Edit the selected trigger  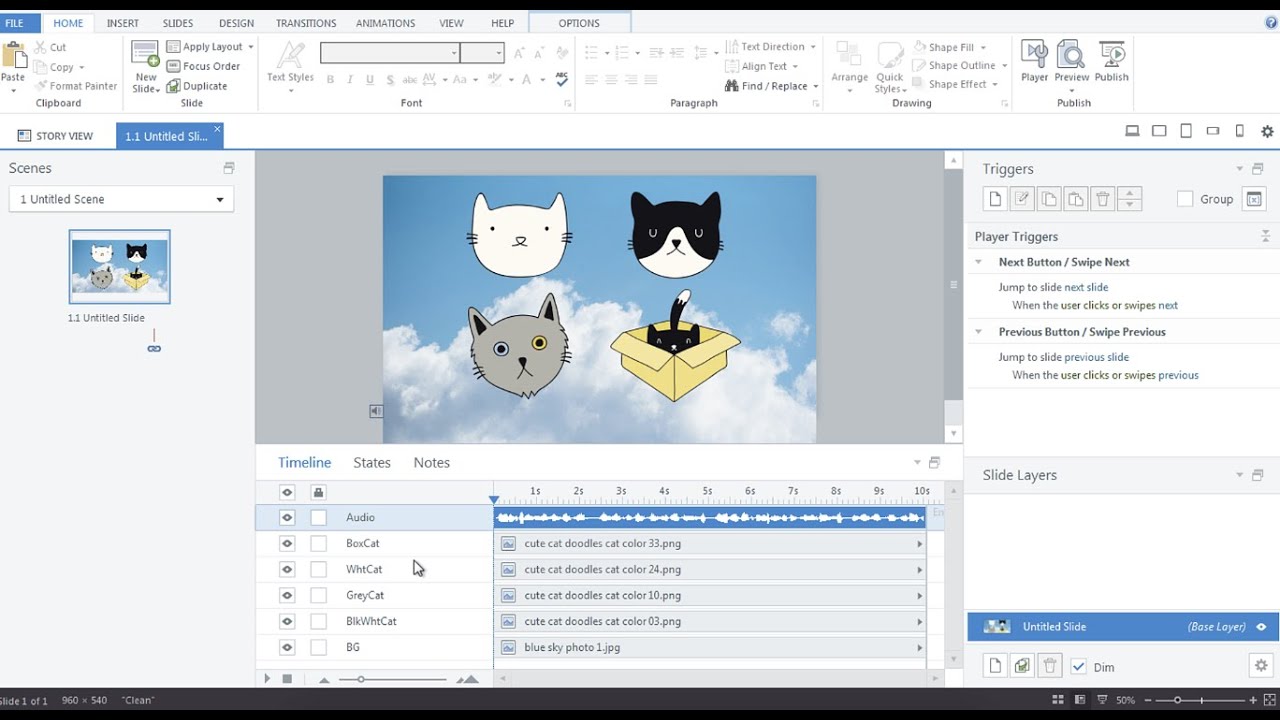1022,199
